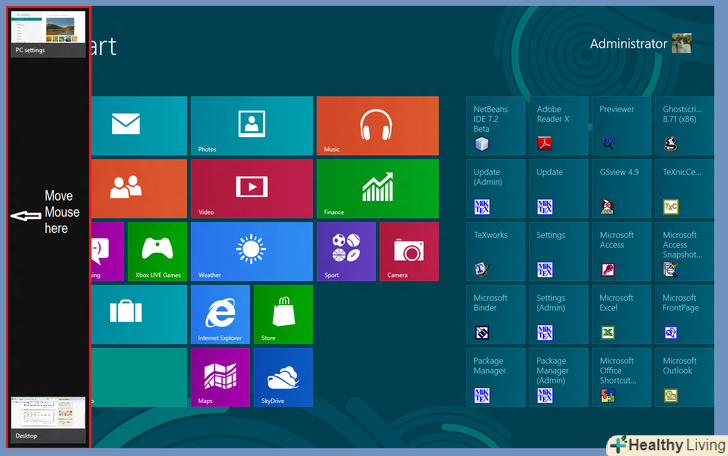Launch the SkyDrive tile
728x456 pixels.
283,377
